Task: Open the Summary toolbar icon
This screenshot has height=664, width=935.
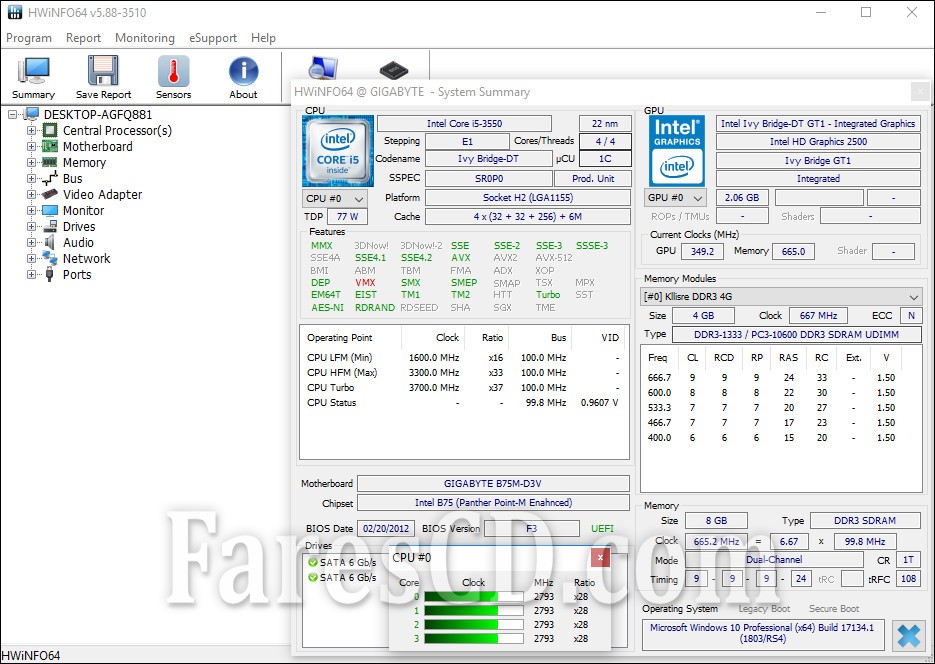Action: coord(33,77)
